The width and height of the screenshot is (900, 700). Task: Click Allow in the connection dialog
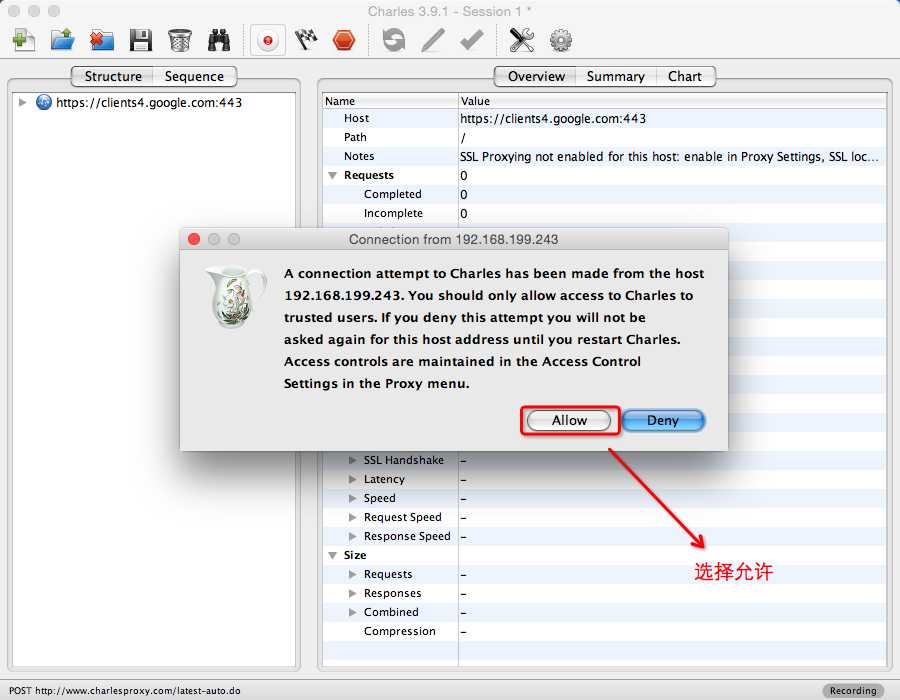(569, 421)
